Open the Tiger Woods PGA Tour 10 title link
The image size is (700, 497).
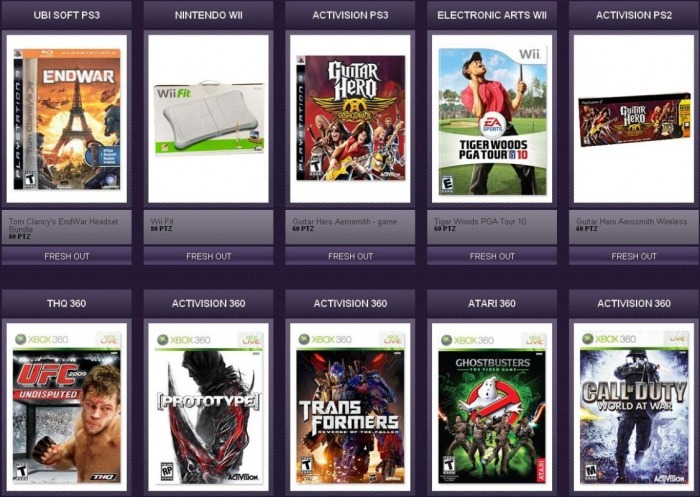(x=480, y=221)
